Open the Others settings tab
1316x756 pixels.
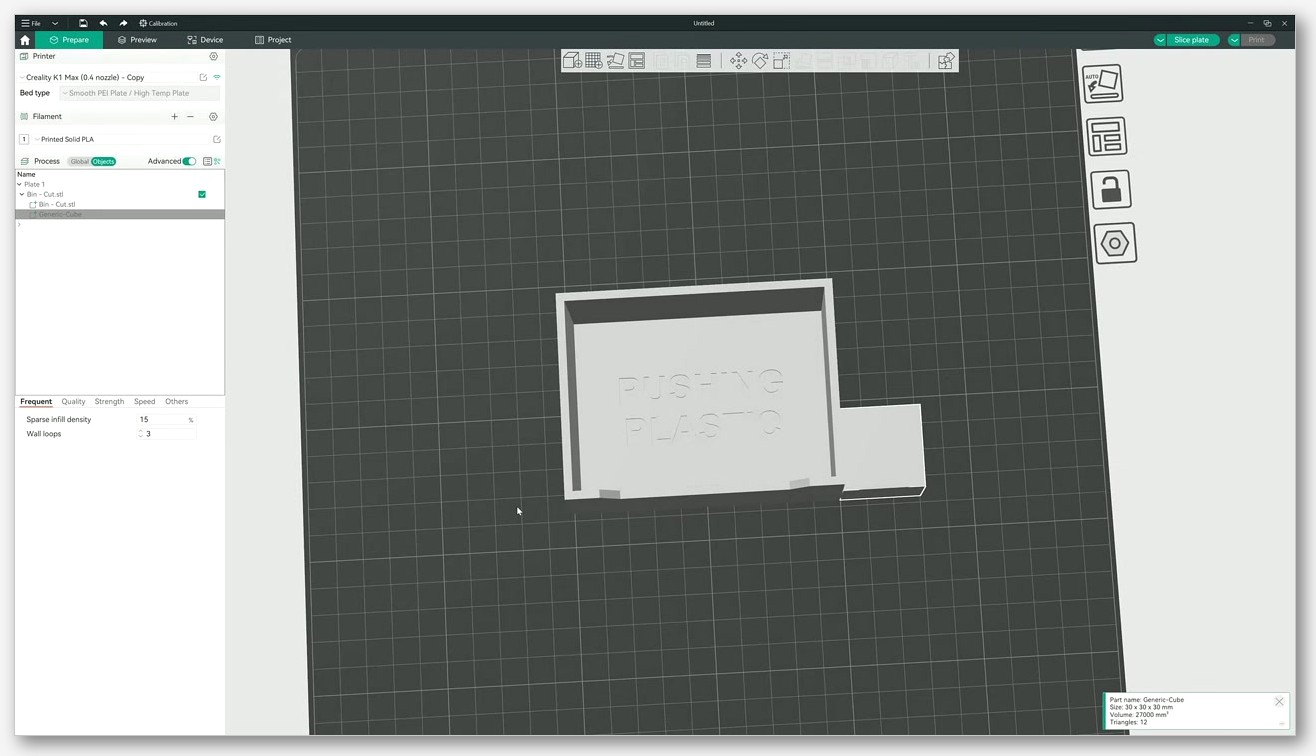click(177, 401)
